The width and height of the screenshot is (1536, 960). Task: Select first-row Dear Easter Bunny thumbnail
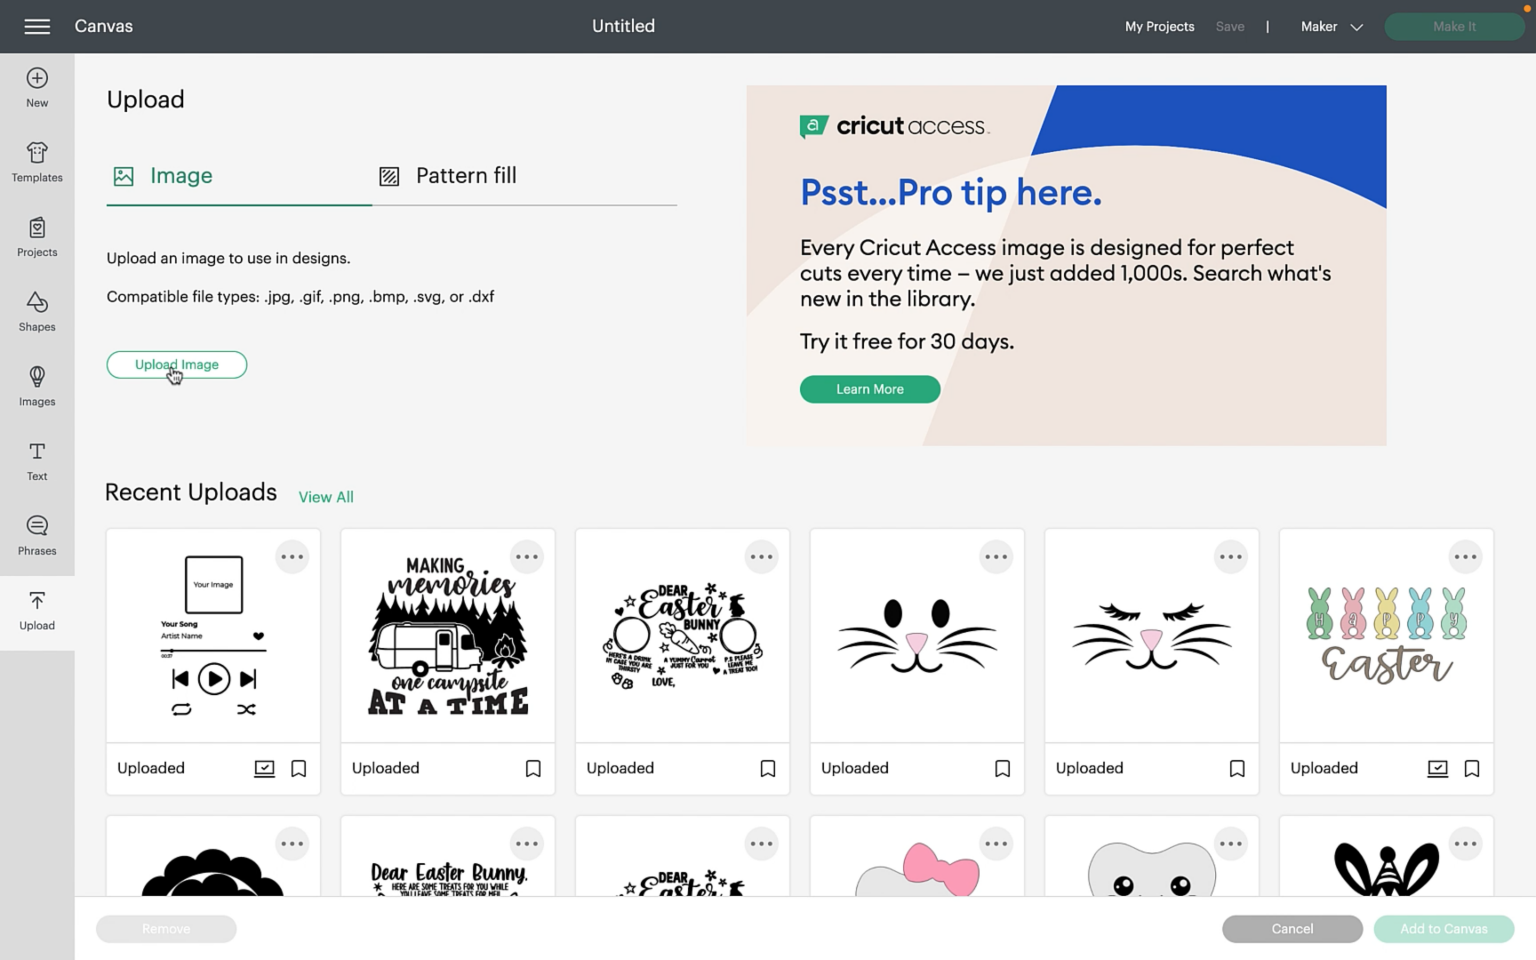click(682, 636)
